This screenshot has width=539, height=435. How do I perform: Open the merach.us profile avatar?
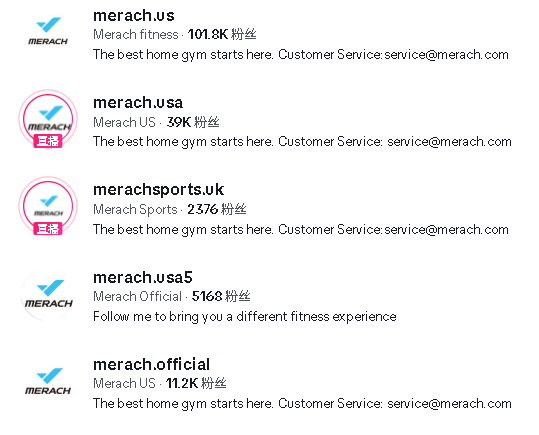48,31
